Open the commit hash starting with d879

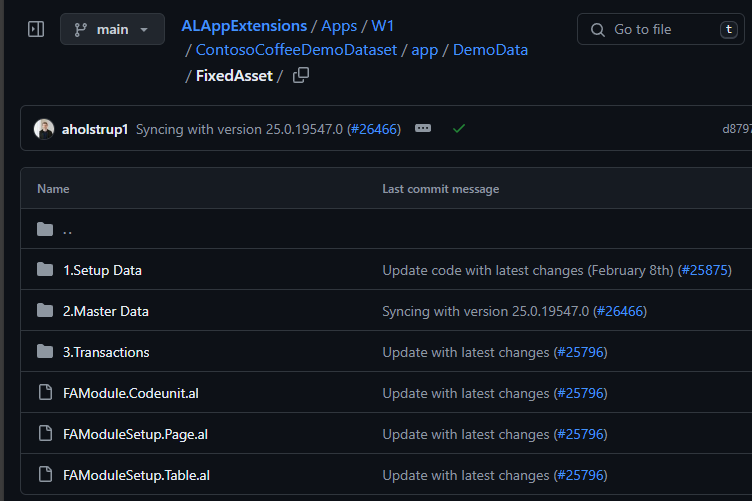click(737, 129)
